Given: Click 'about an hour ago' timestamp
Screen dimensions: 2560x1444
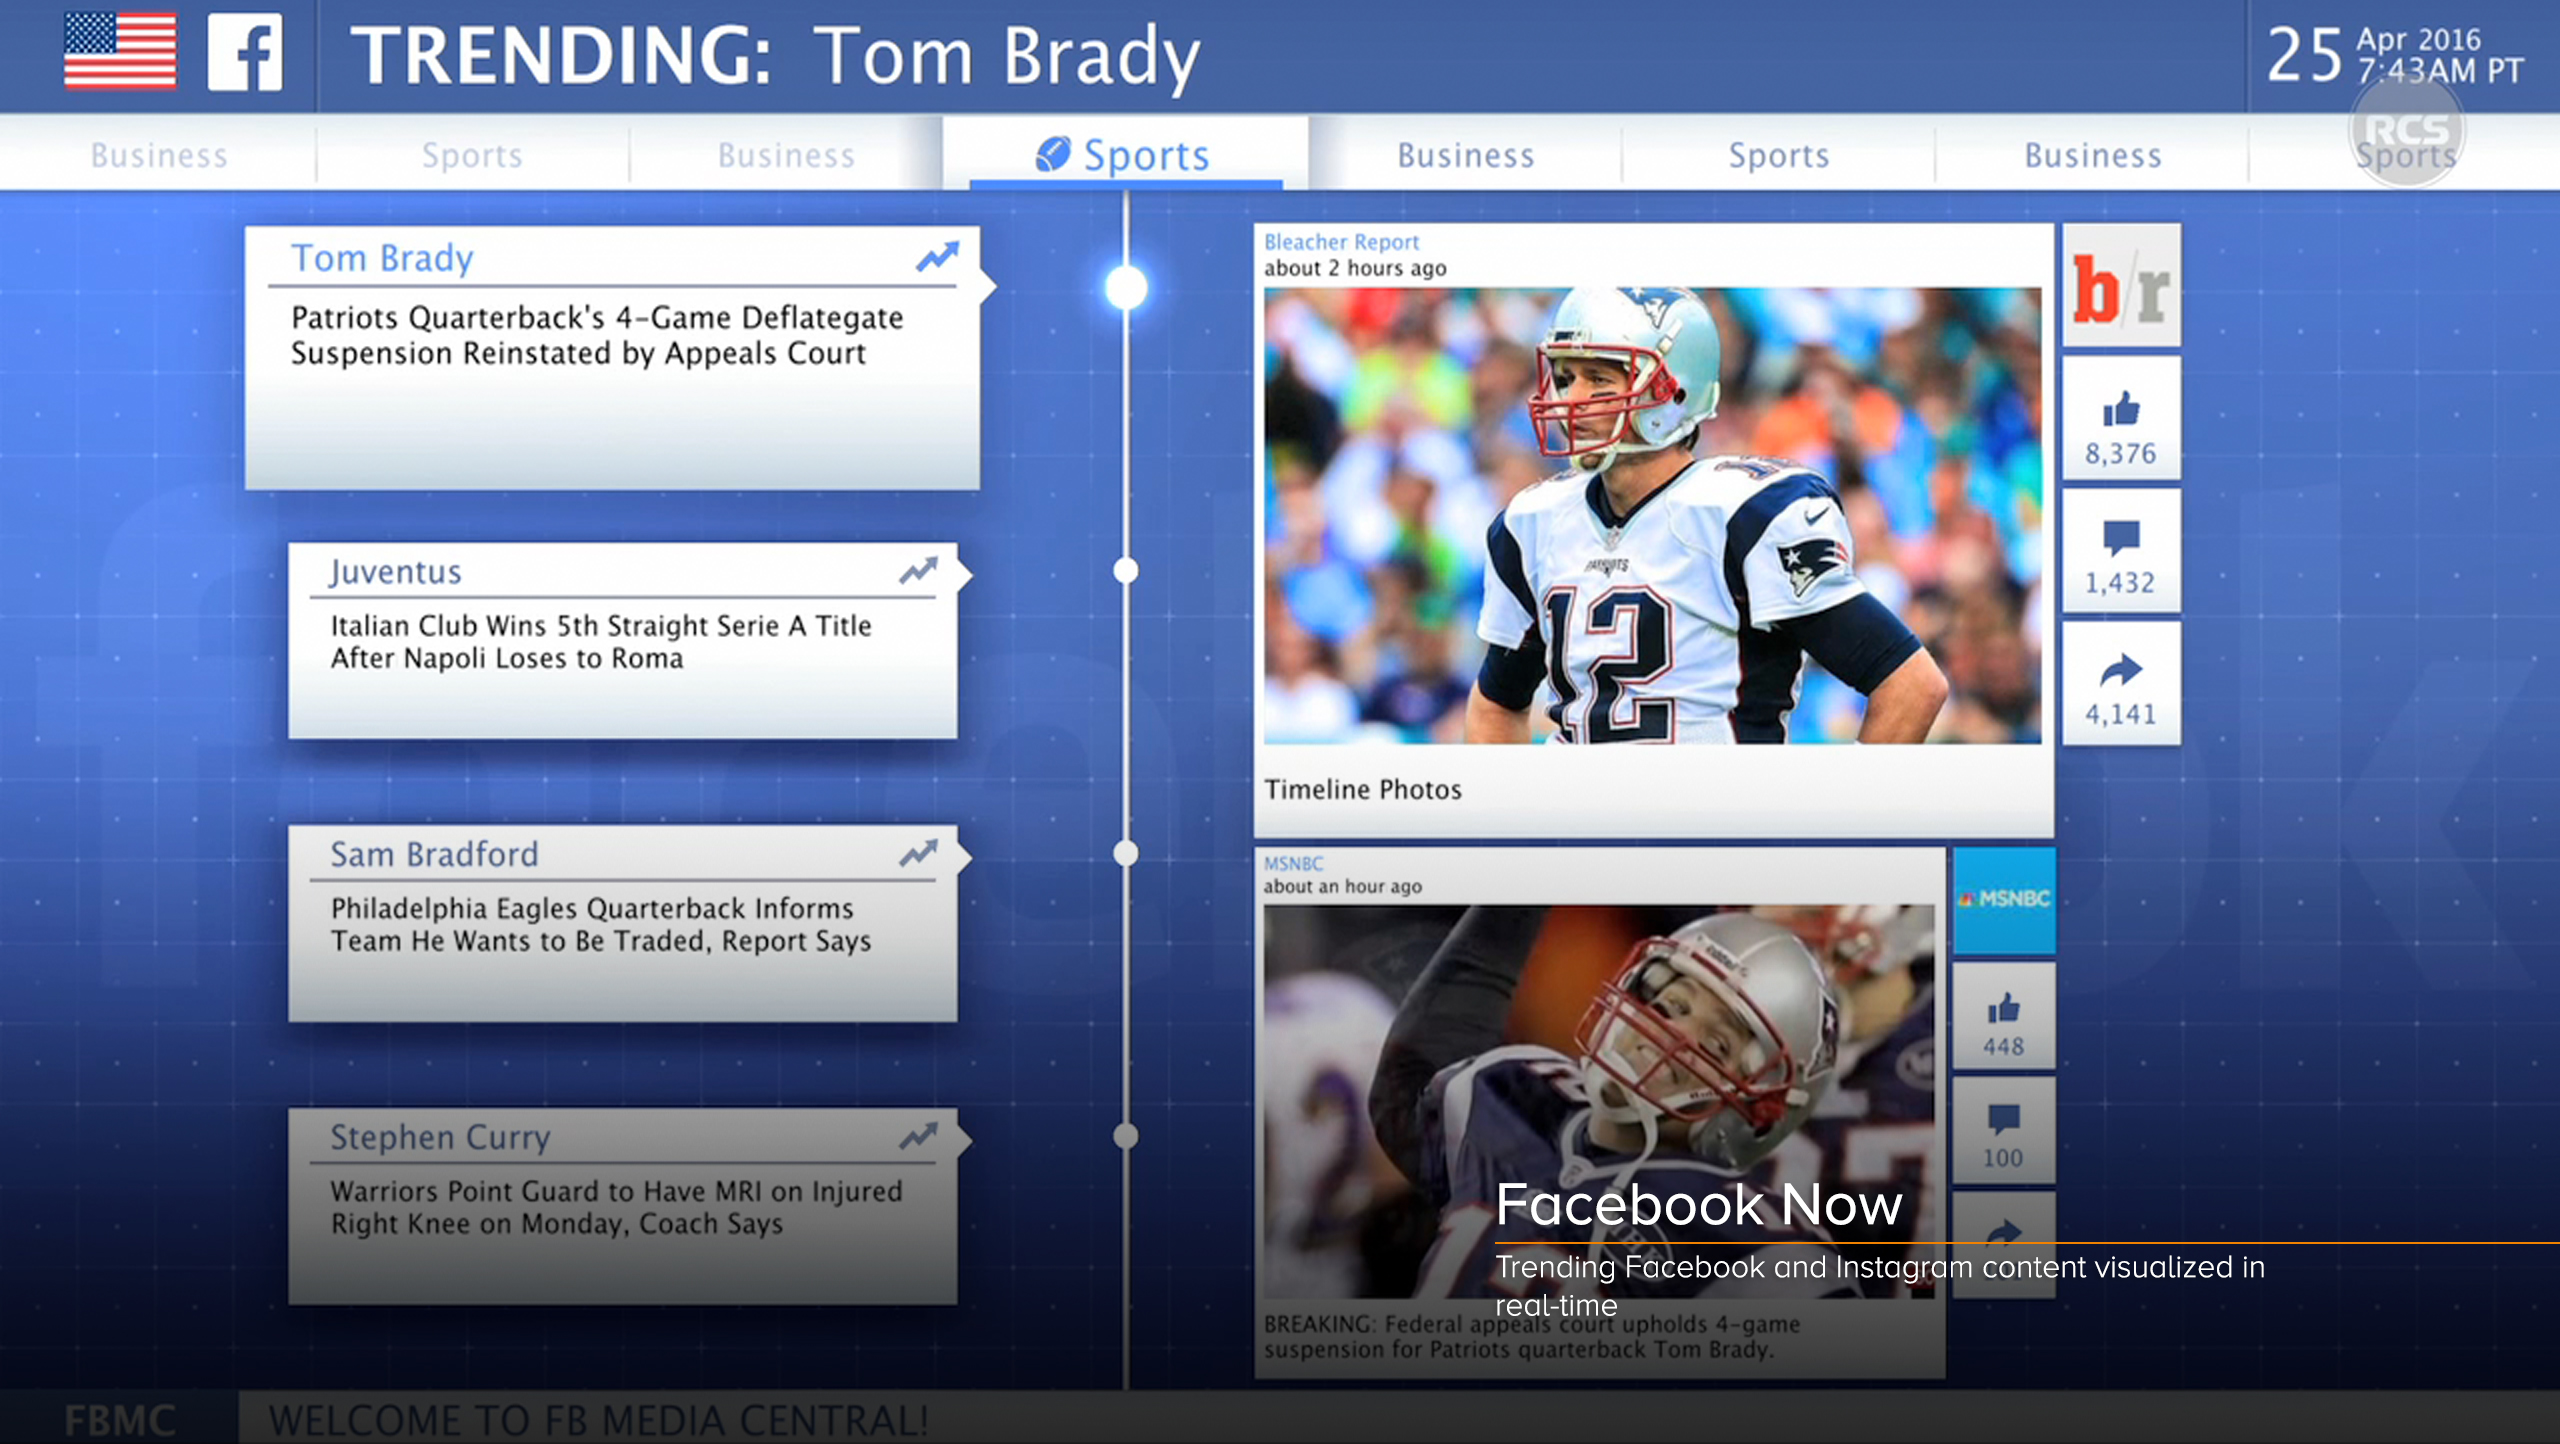Looking at the screenshot, I should click(x=1342, y=886).
